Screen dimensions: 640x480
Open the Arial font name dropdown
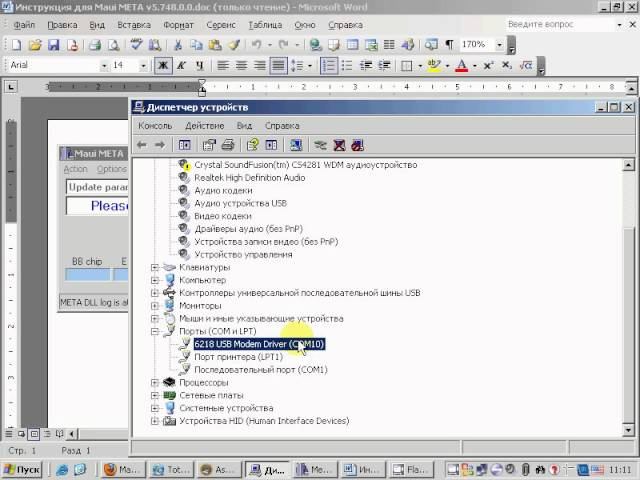pos(104,66)
